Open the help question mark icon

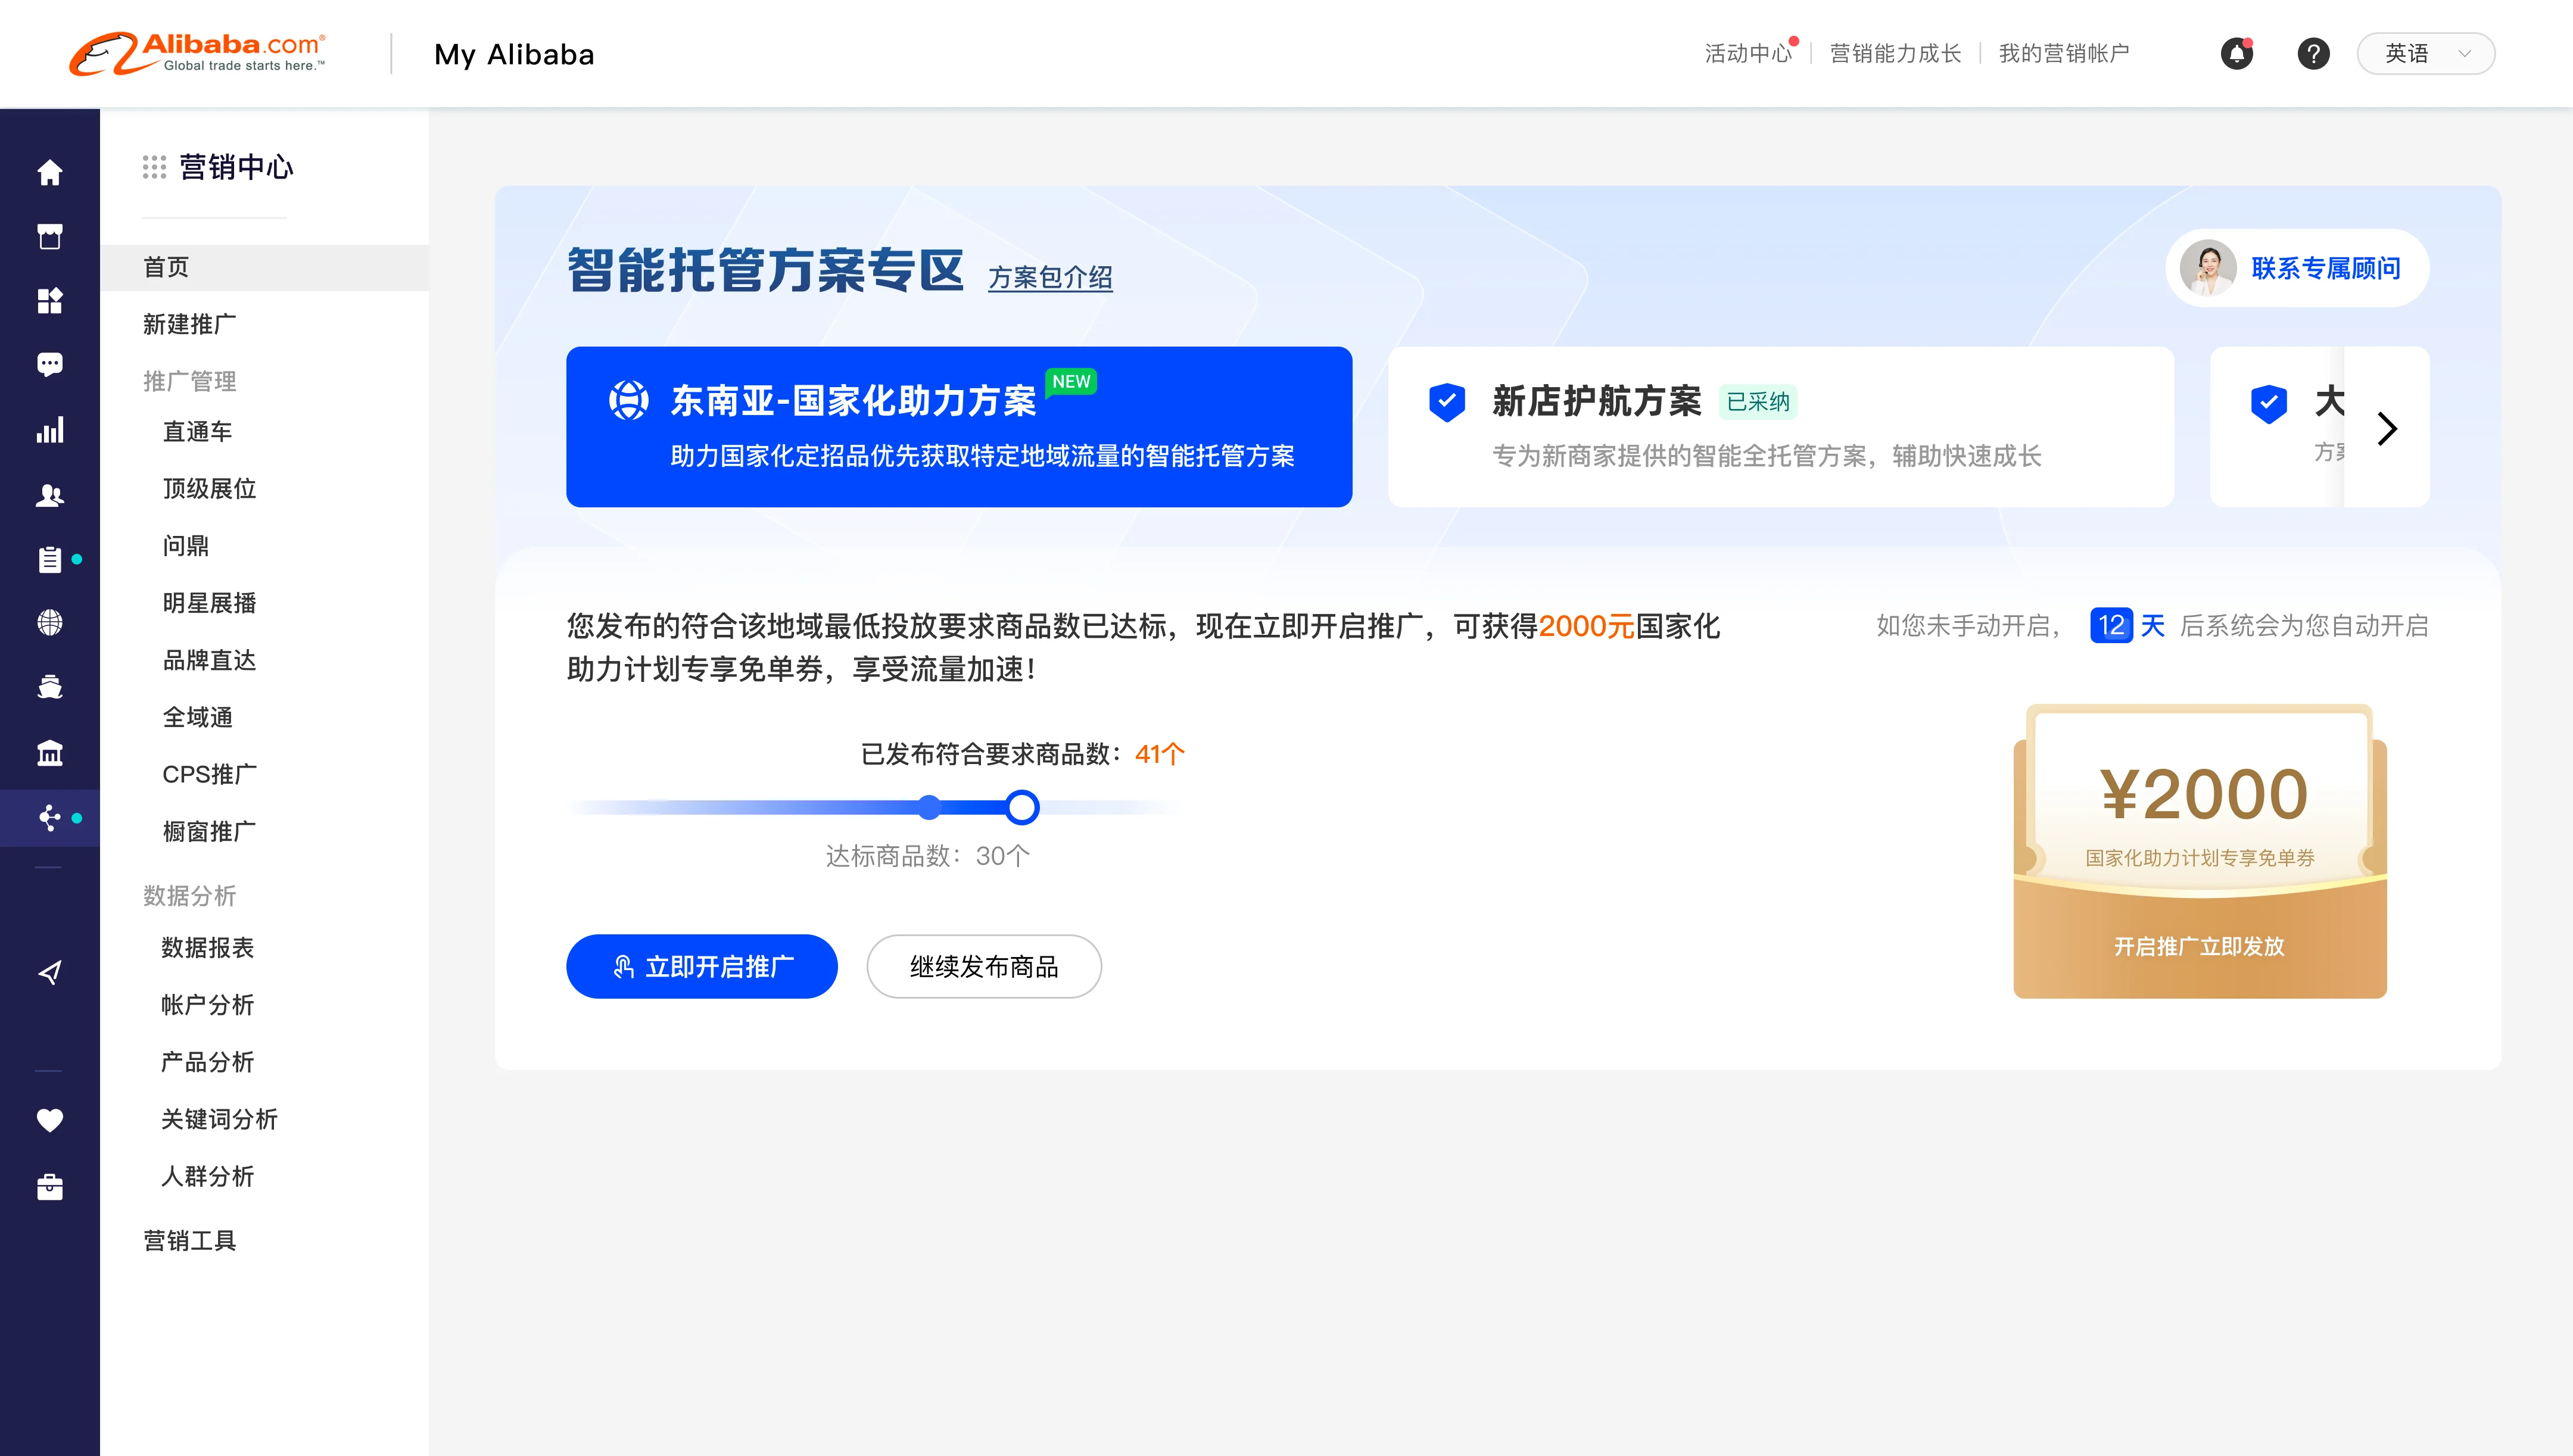pyautogui.click(x=2313, y=54)
